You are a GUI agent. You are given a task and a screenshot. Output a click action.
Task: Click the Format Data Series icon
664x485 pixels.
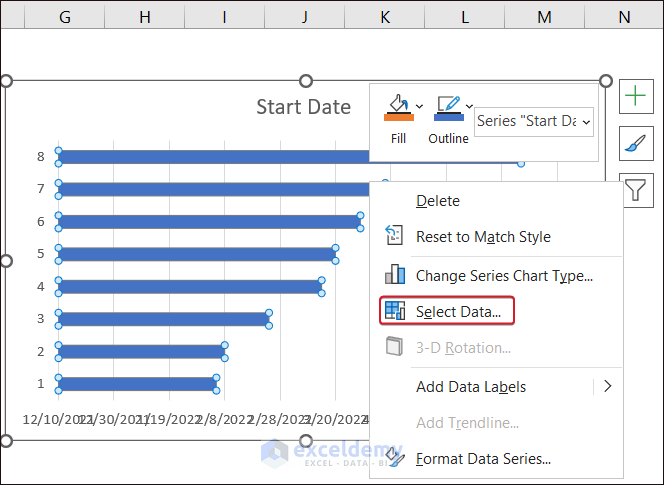click(395, 458)
